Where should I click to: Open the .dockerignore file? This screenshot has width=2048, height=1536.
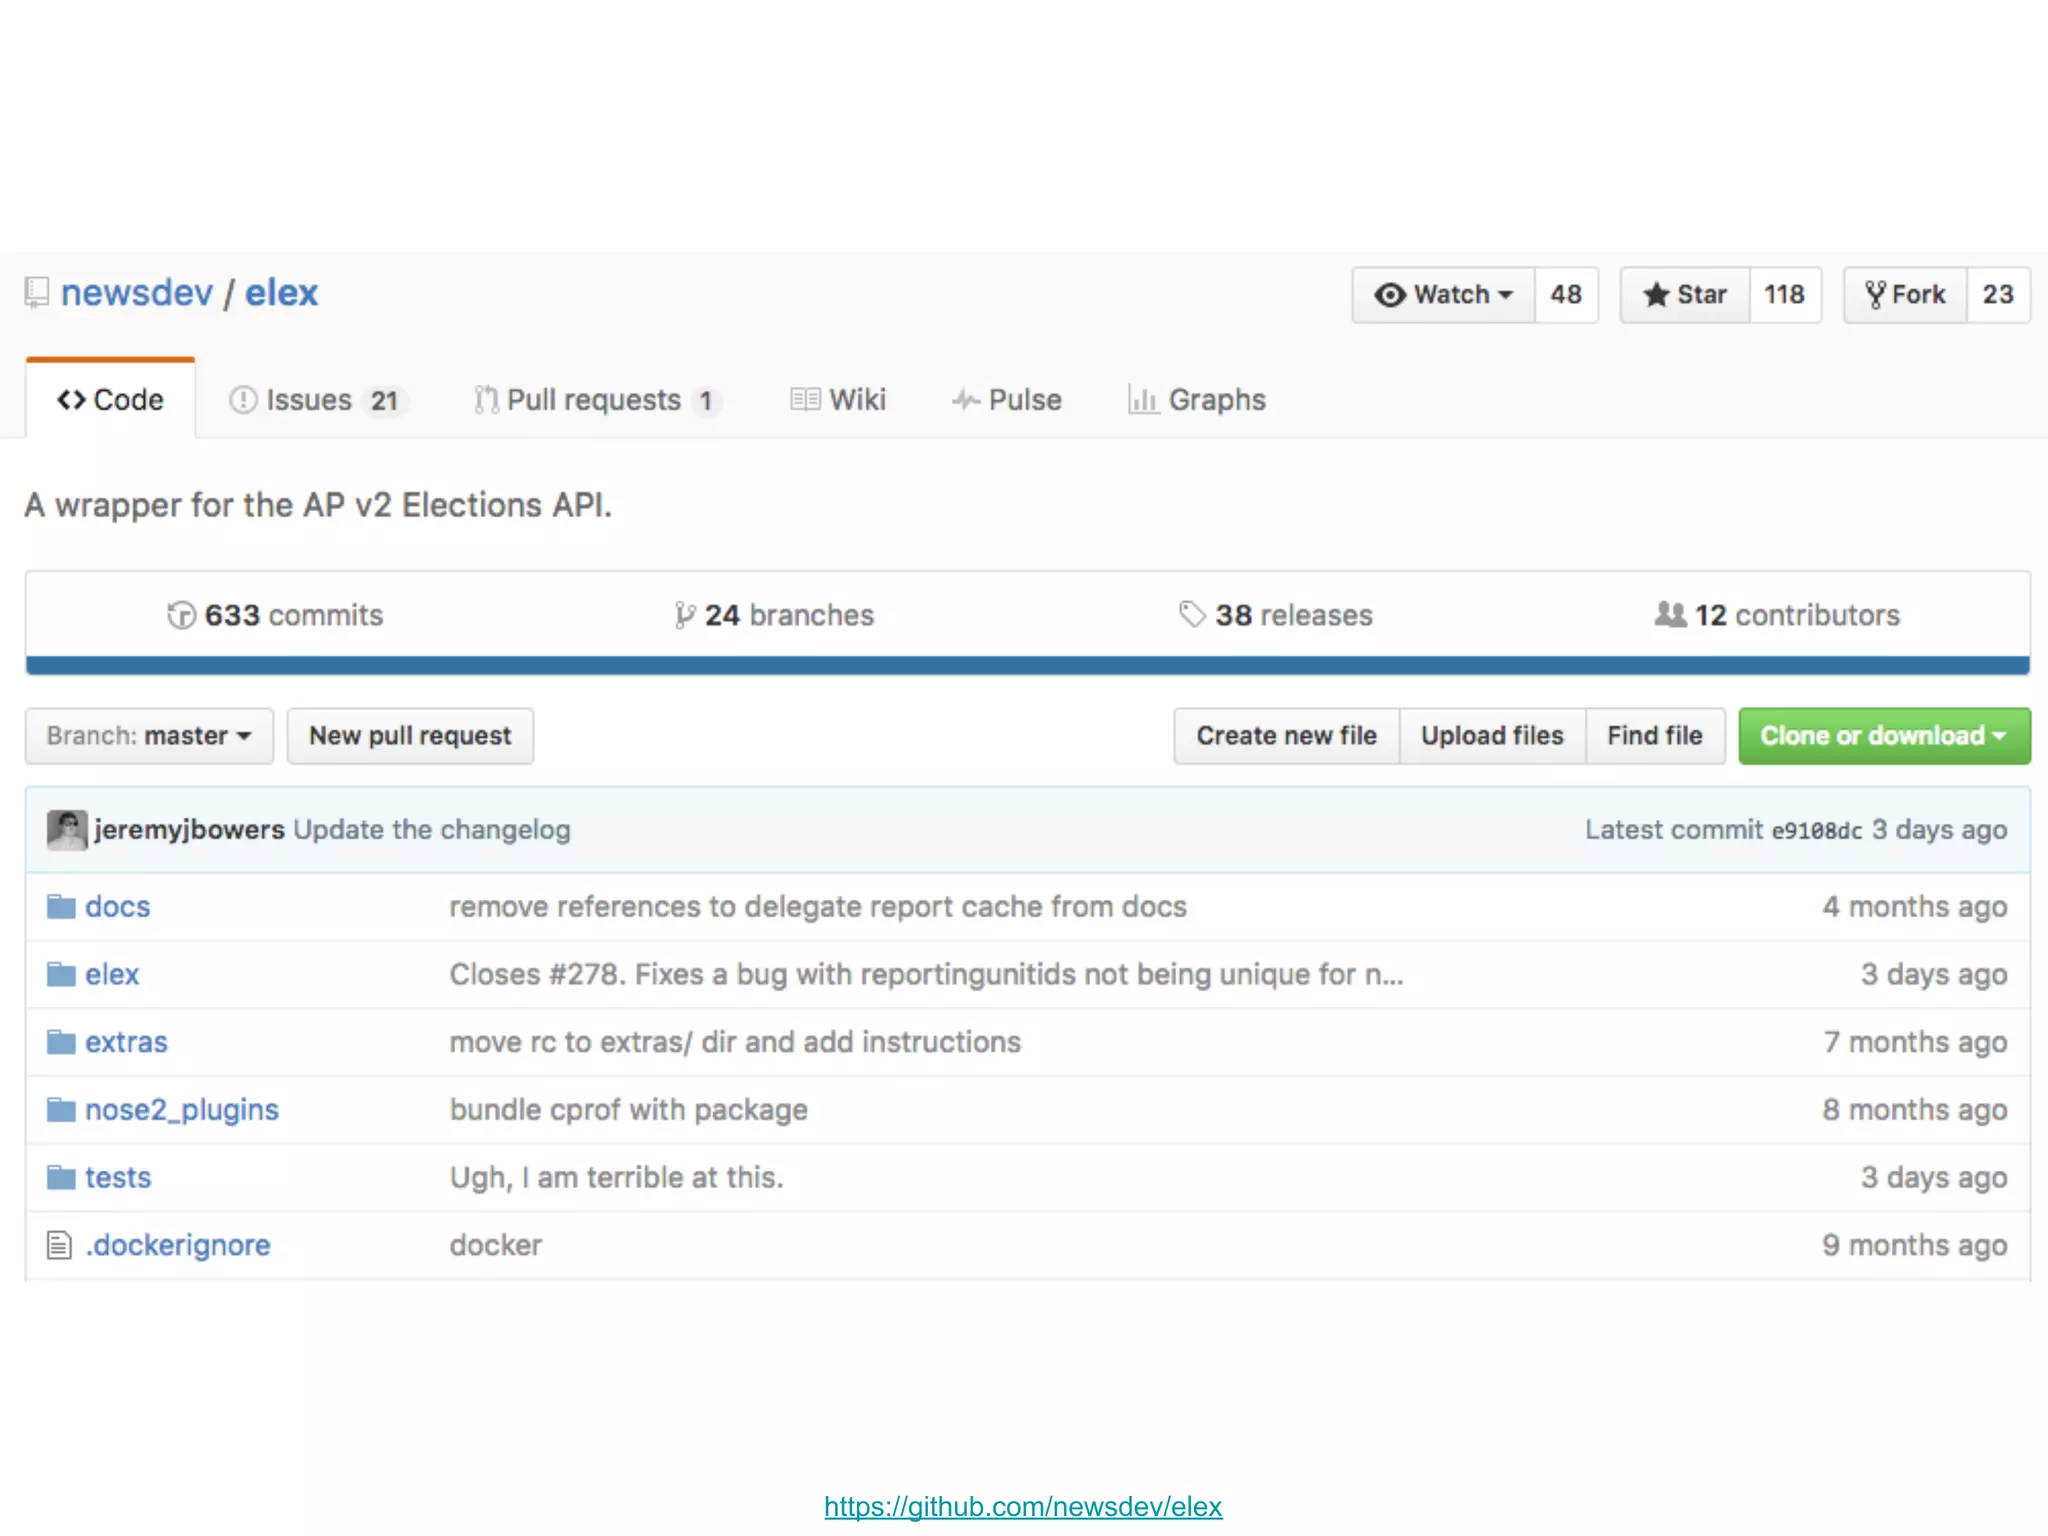tap(178, 1246)
